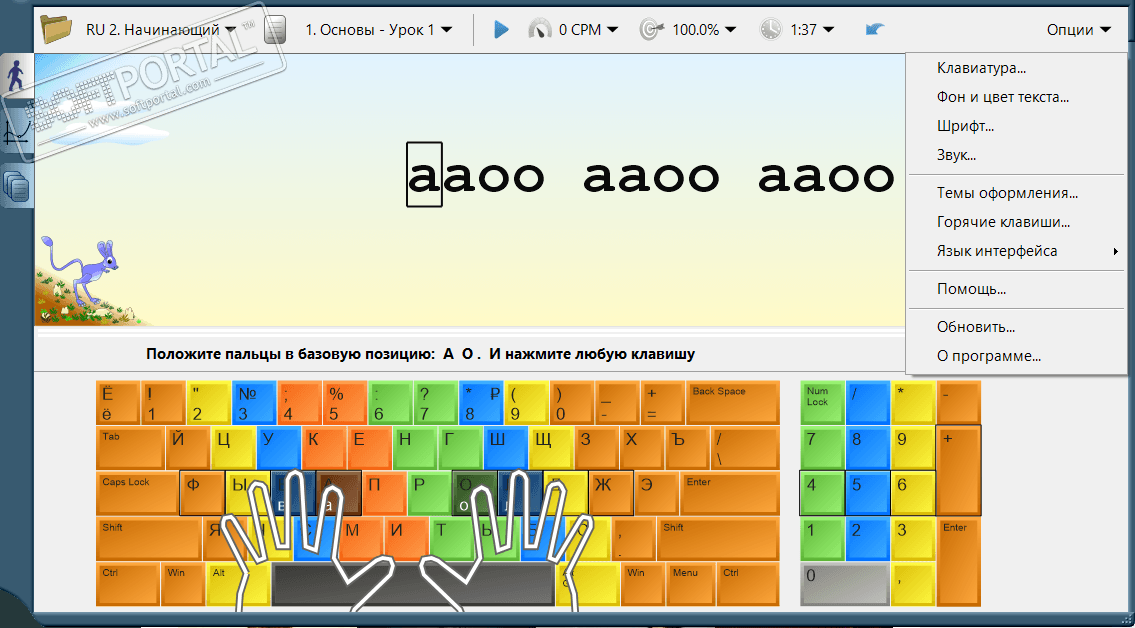Image resolution: width=1135 pixels, height=628 pixels.
Task: Click the Back Space key on virtual keyboard
Action: [x=733, y=402]
